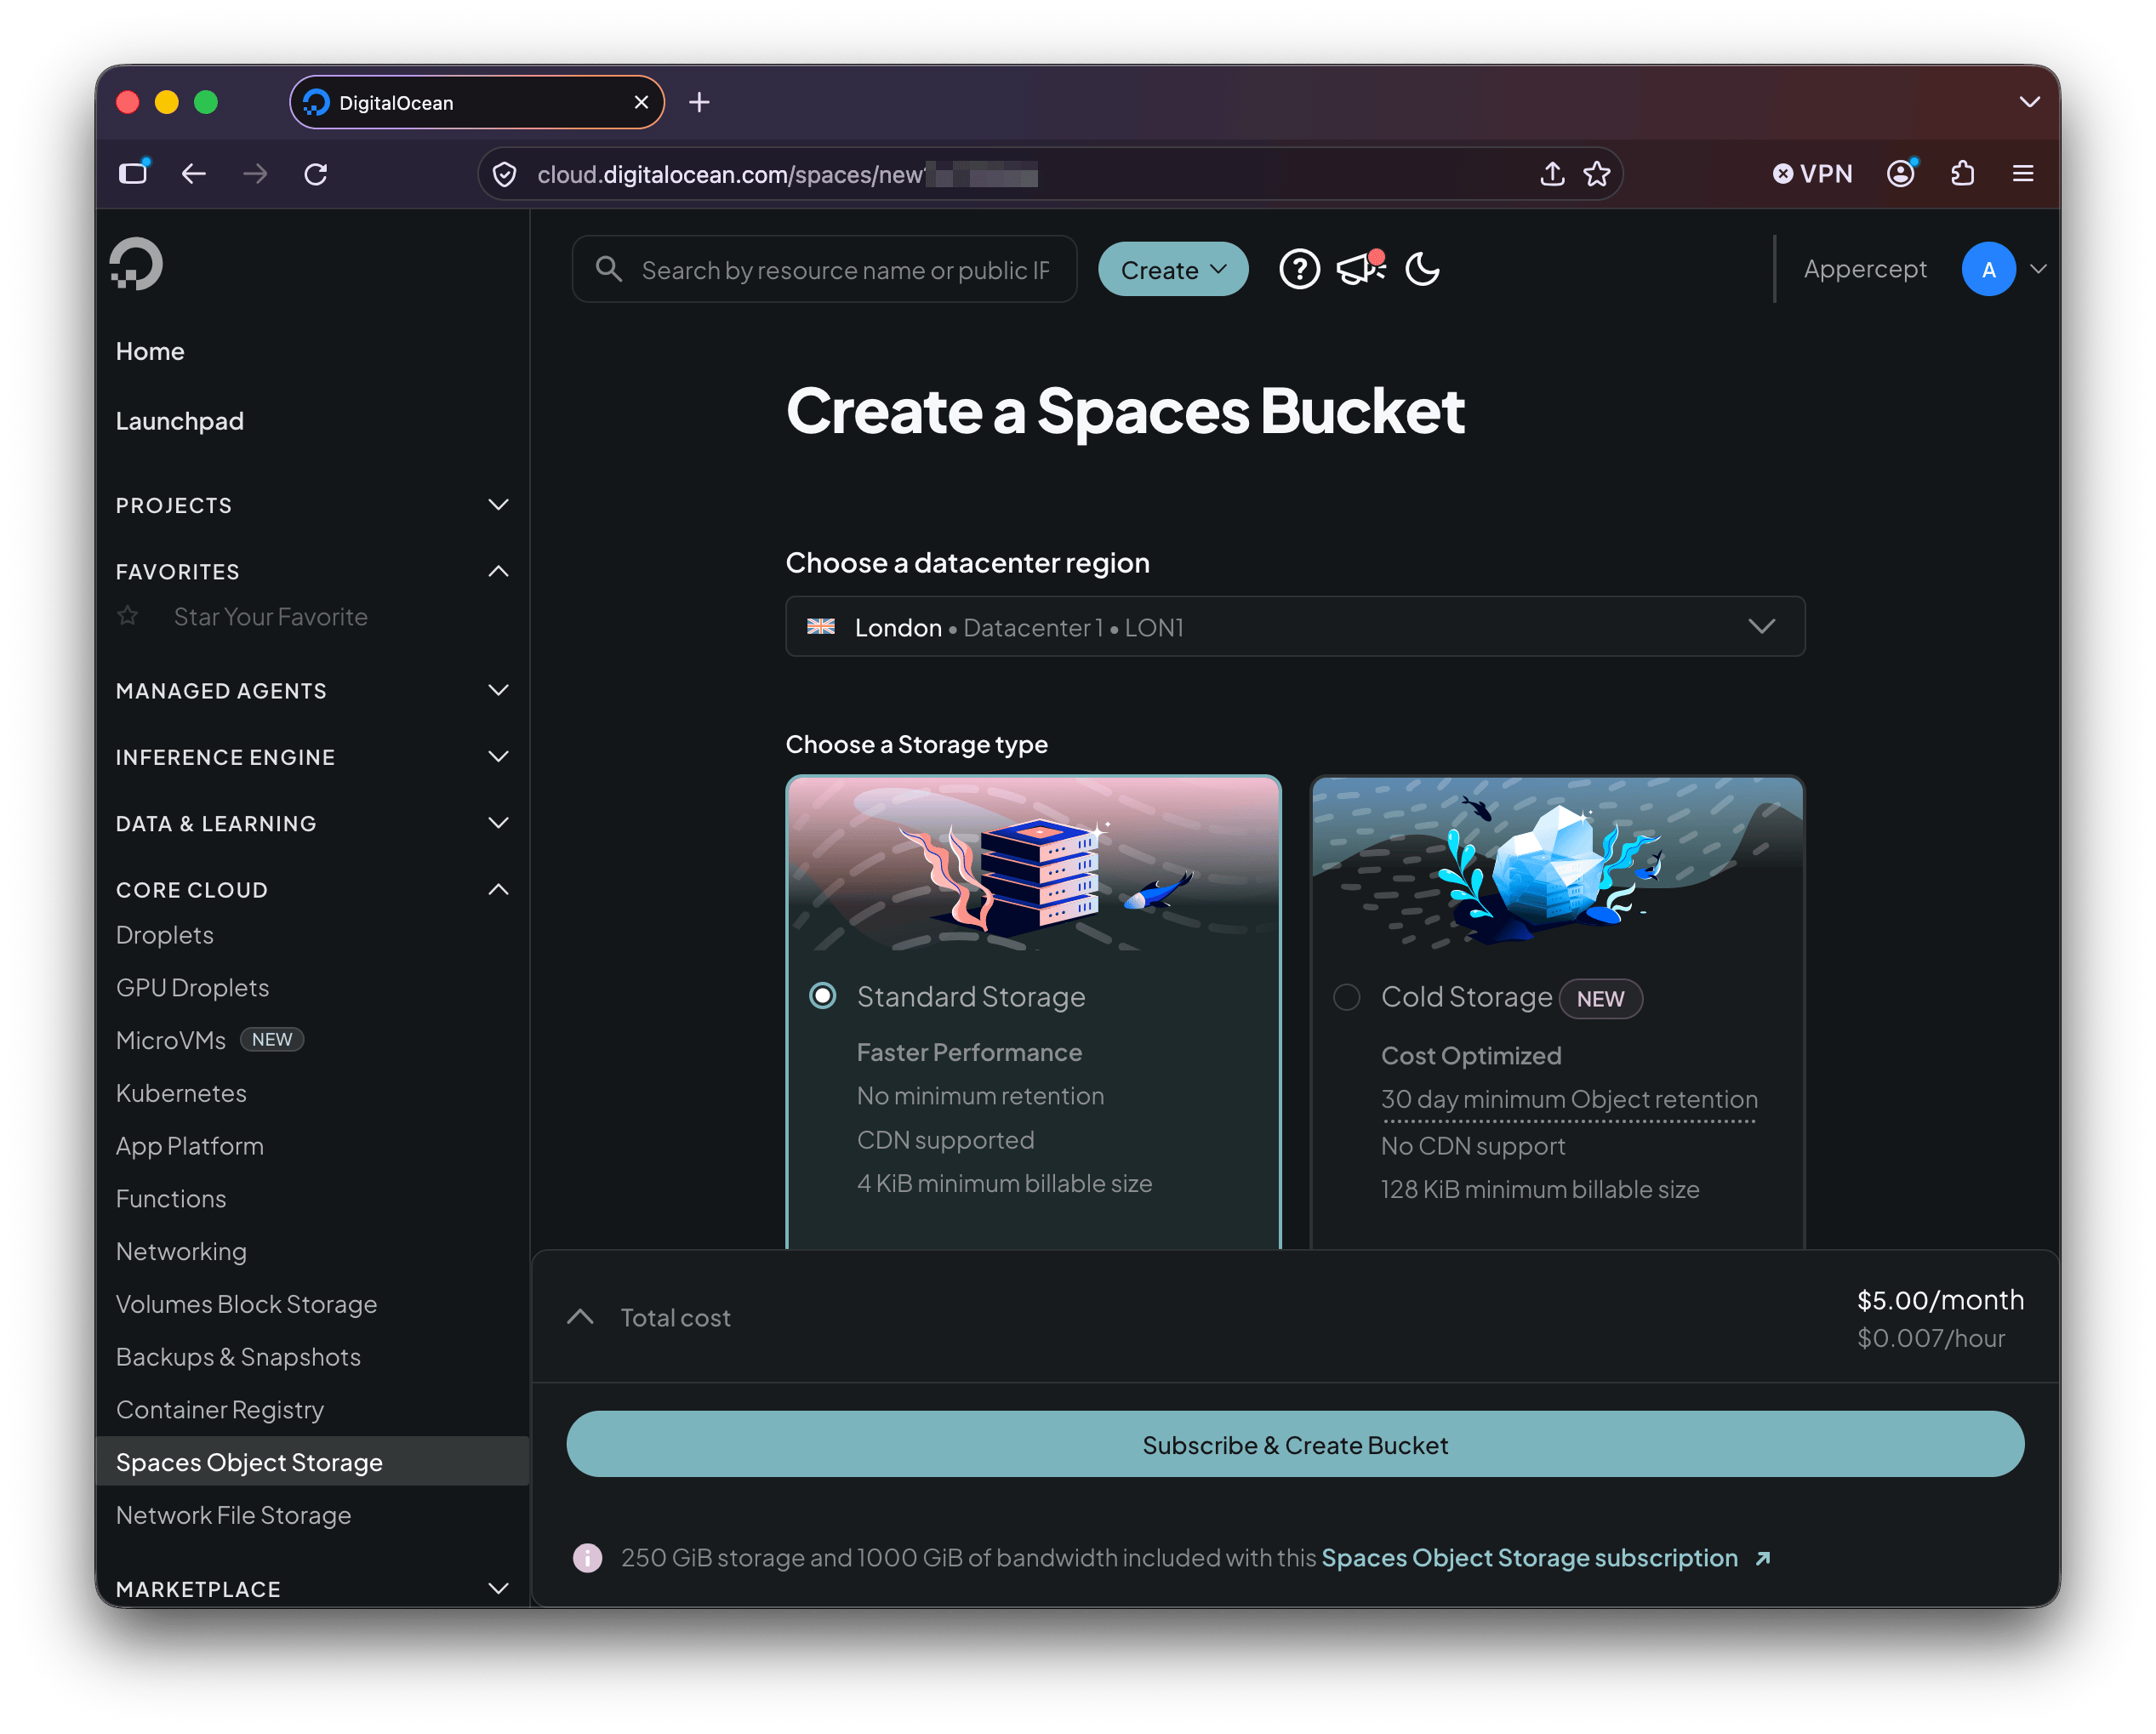The image size is (2156, 1734).
Task: Go to Droplets in sidebar
Action: pos(165,935)
